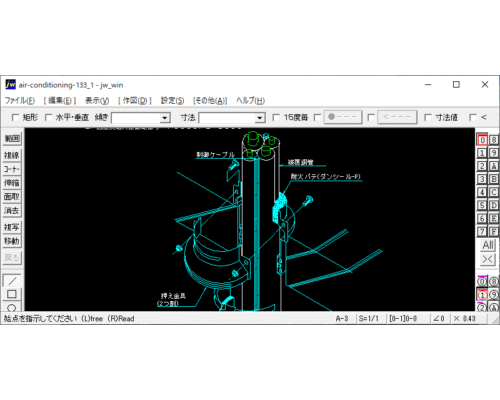Viewport: 500px width, 400px height.
Task: Click the All layers button
Action: point(488,245)
